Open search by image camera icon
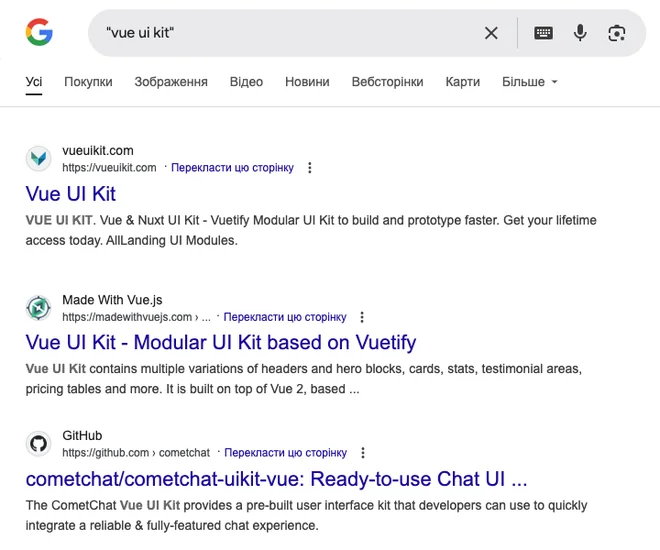 (x=617, y=33)
